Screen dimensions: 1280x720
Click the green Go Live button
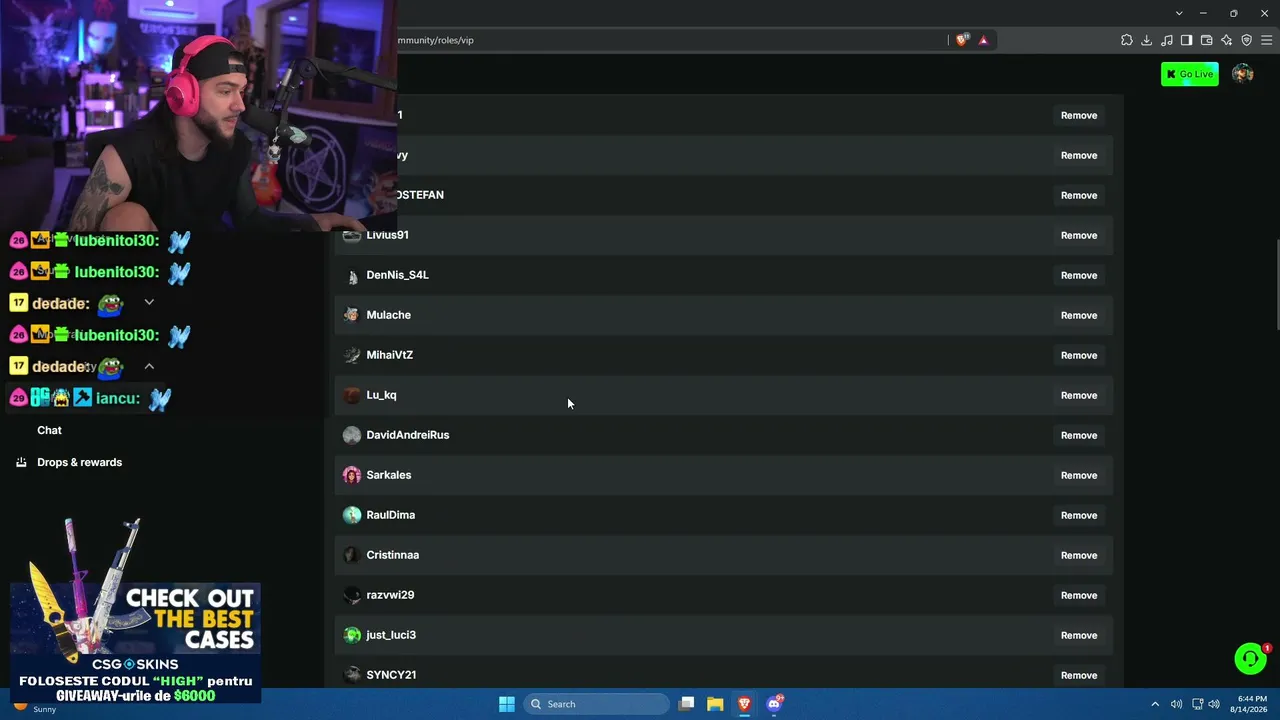(1190, 74)
